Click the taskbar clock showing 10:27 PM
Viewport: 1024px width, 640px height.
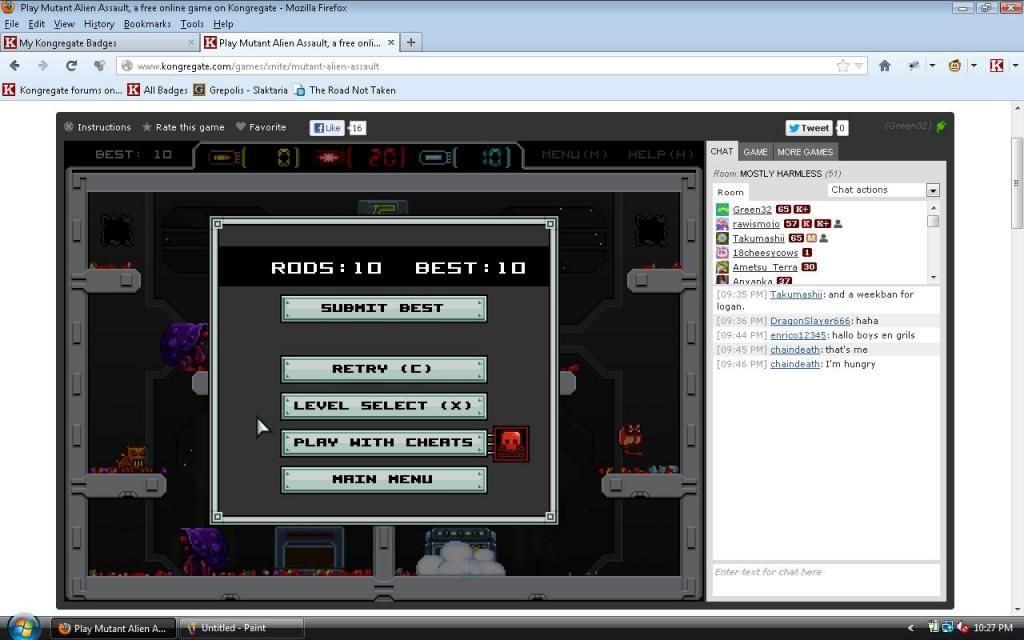(x=993, y=628)
